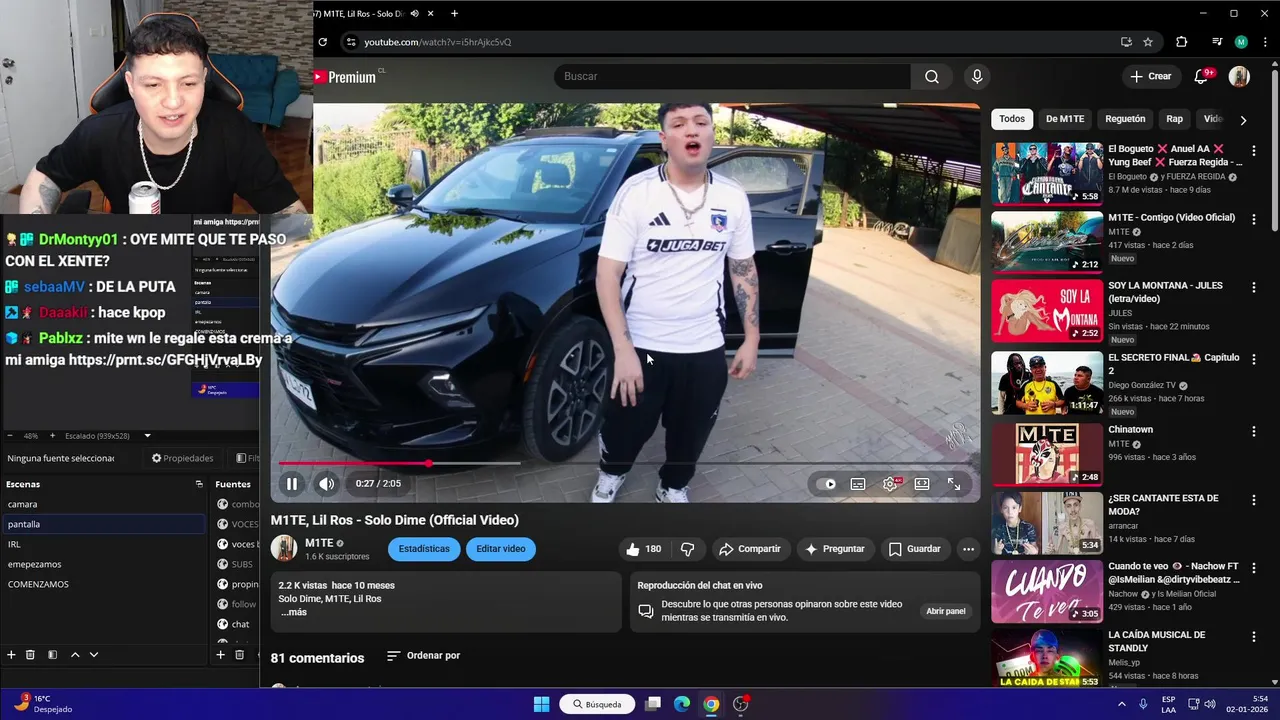The image size is (1280, 720).
Task: Click the site info icon in the address bar
Action: coord(349,42)
